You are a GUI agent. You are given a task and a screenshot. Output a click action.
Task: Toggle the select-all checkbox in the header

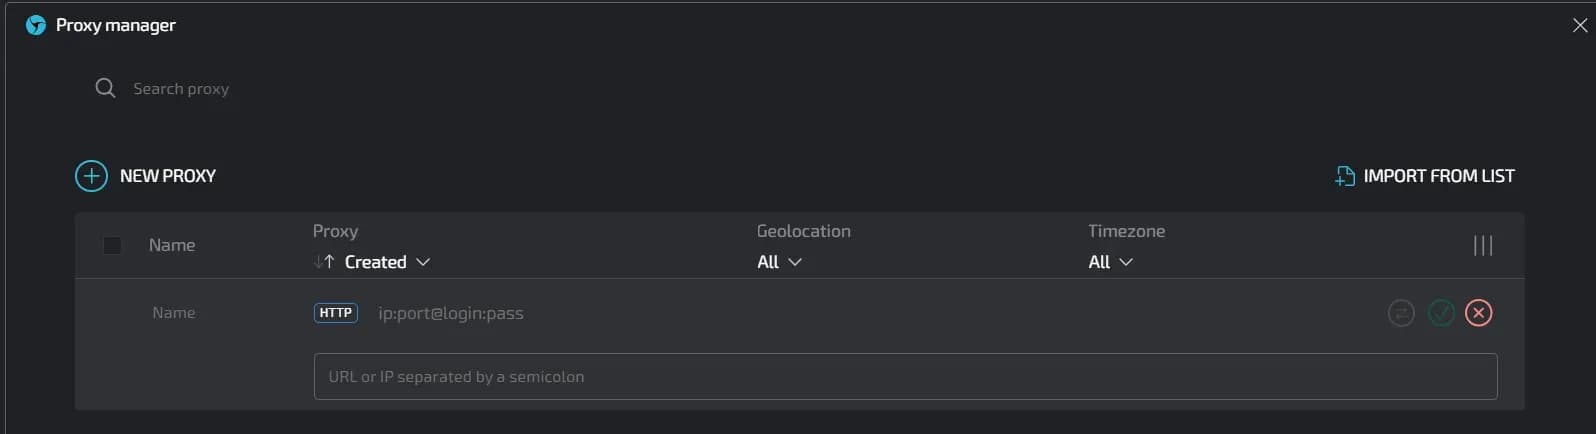(x=112, y=245)
